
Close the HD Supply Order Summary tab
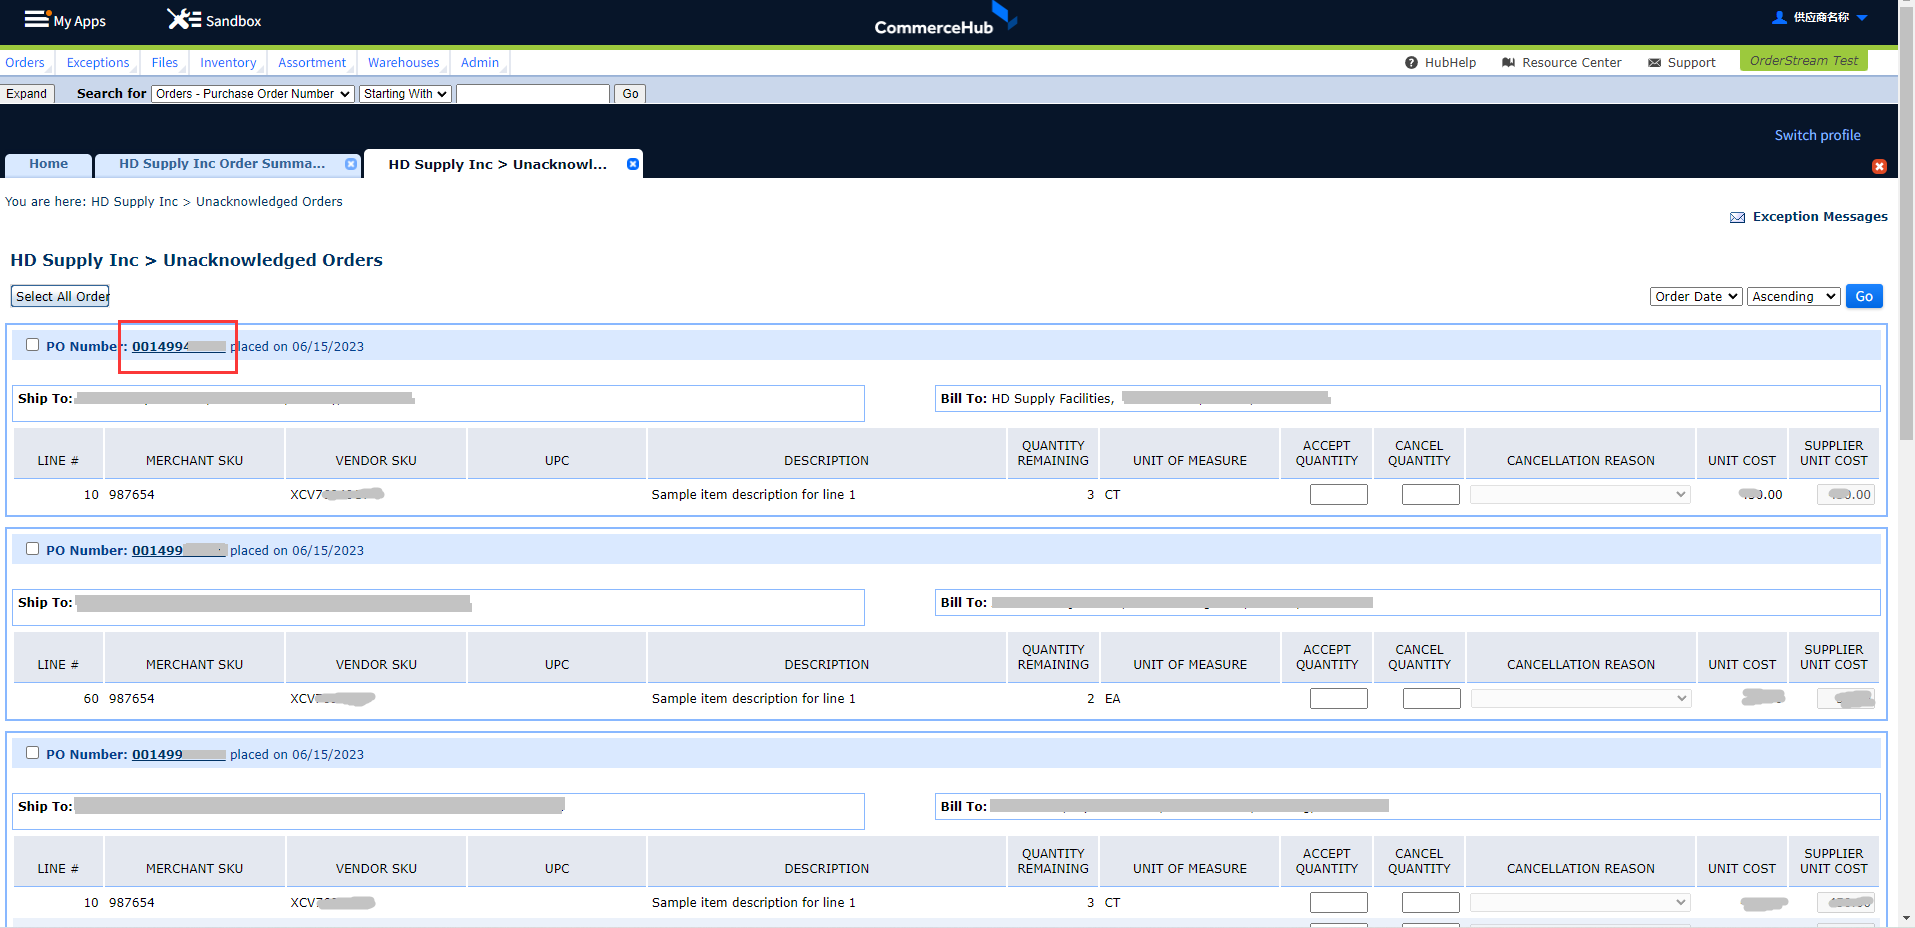(351, 164)
